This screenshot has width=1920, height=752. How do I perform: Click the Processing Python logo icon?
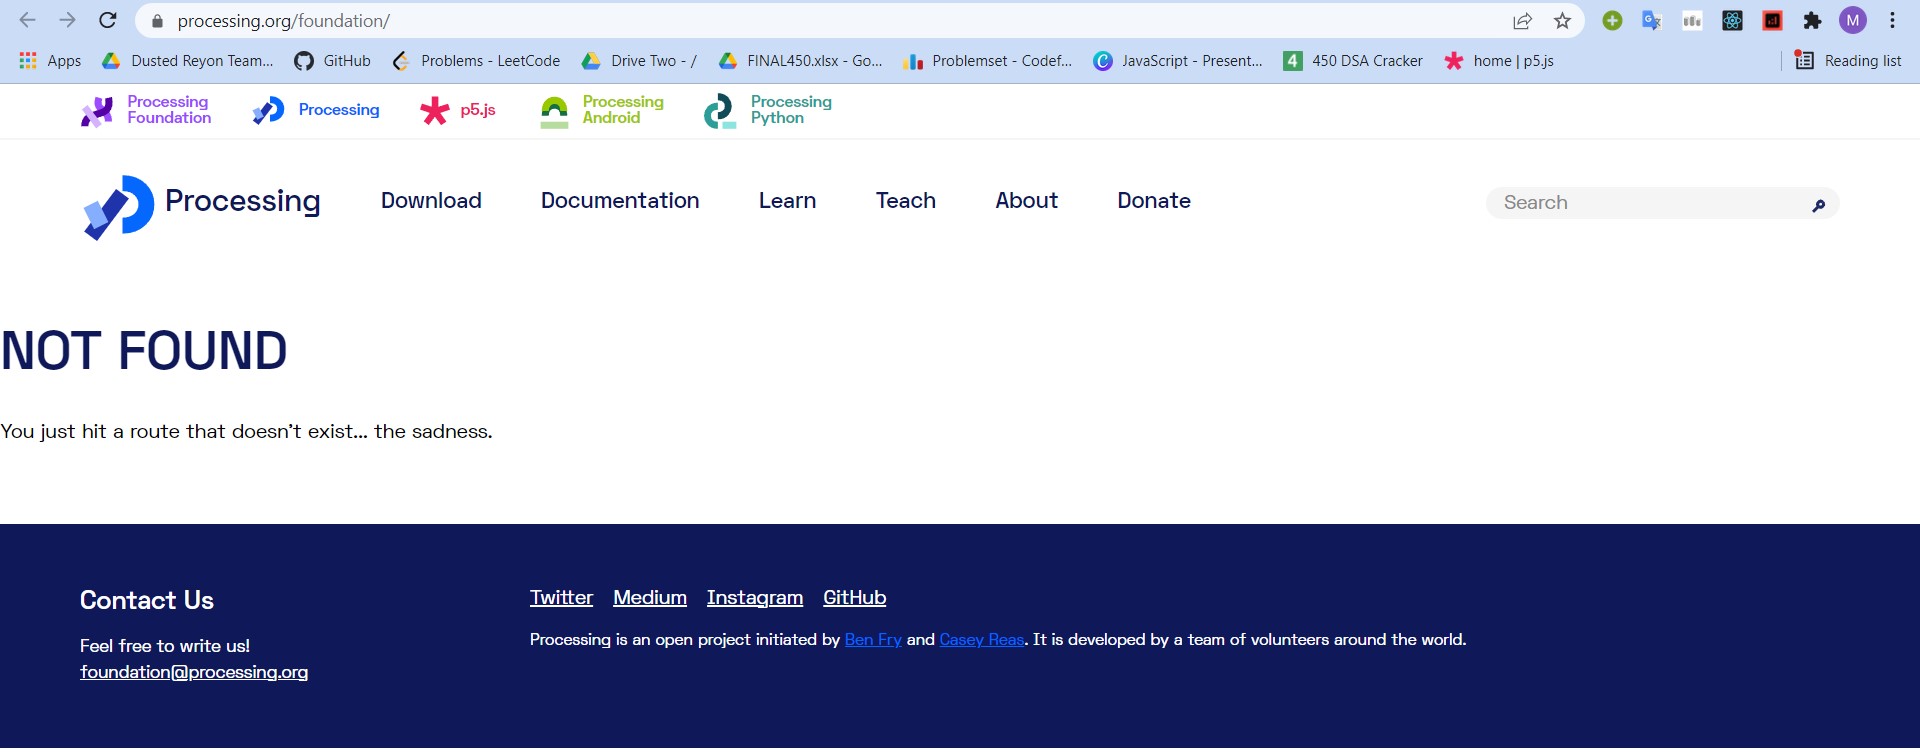point(719,111)
